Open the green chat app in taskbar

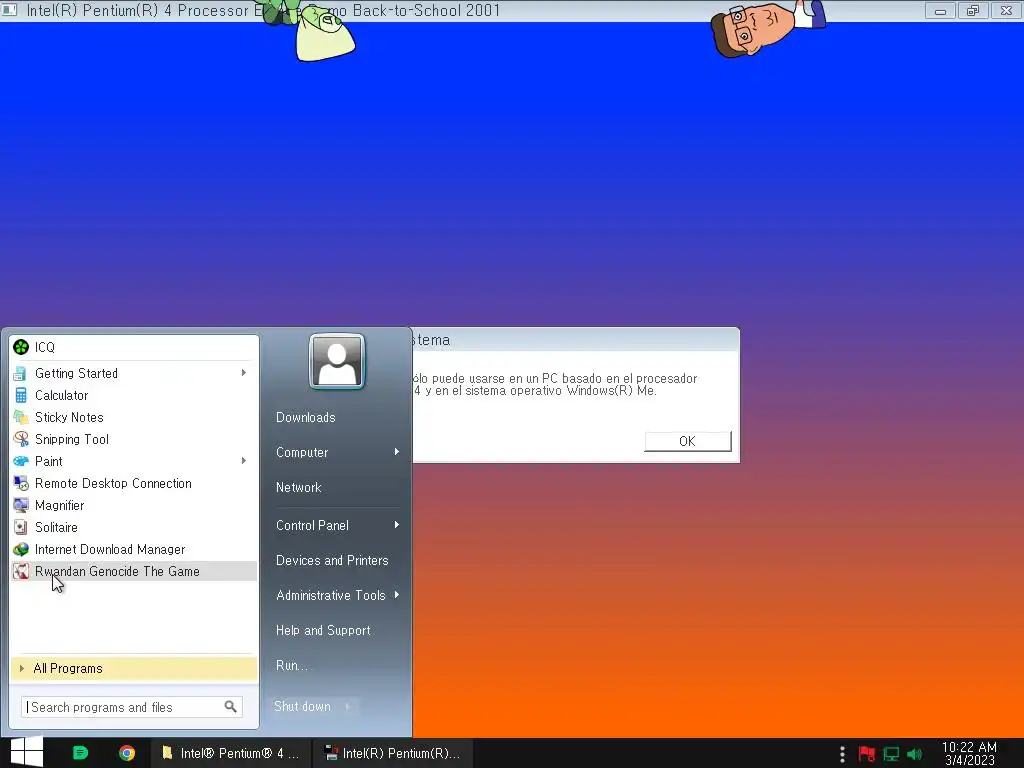(x=80, y=753)
